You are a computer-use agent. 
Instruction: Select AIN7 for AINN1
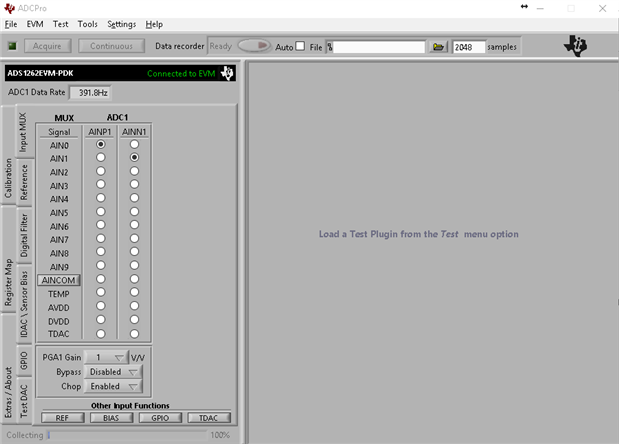tap(135, 238)
